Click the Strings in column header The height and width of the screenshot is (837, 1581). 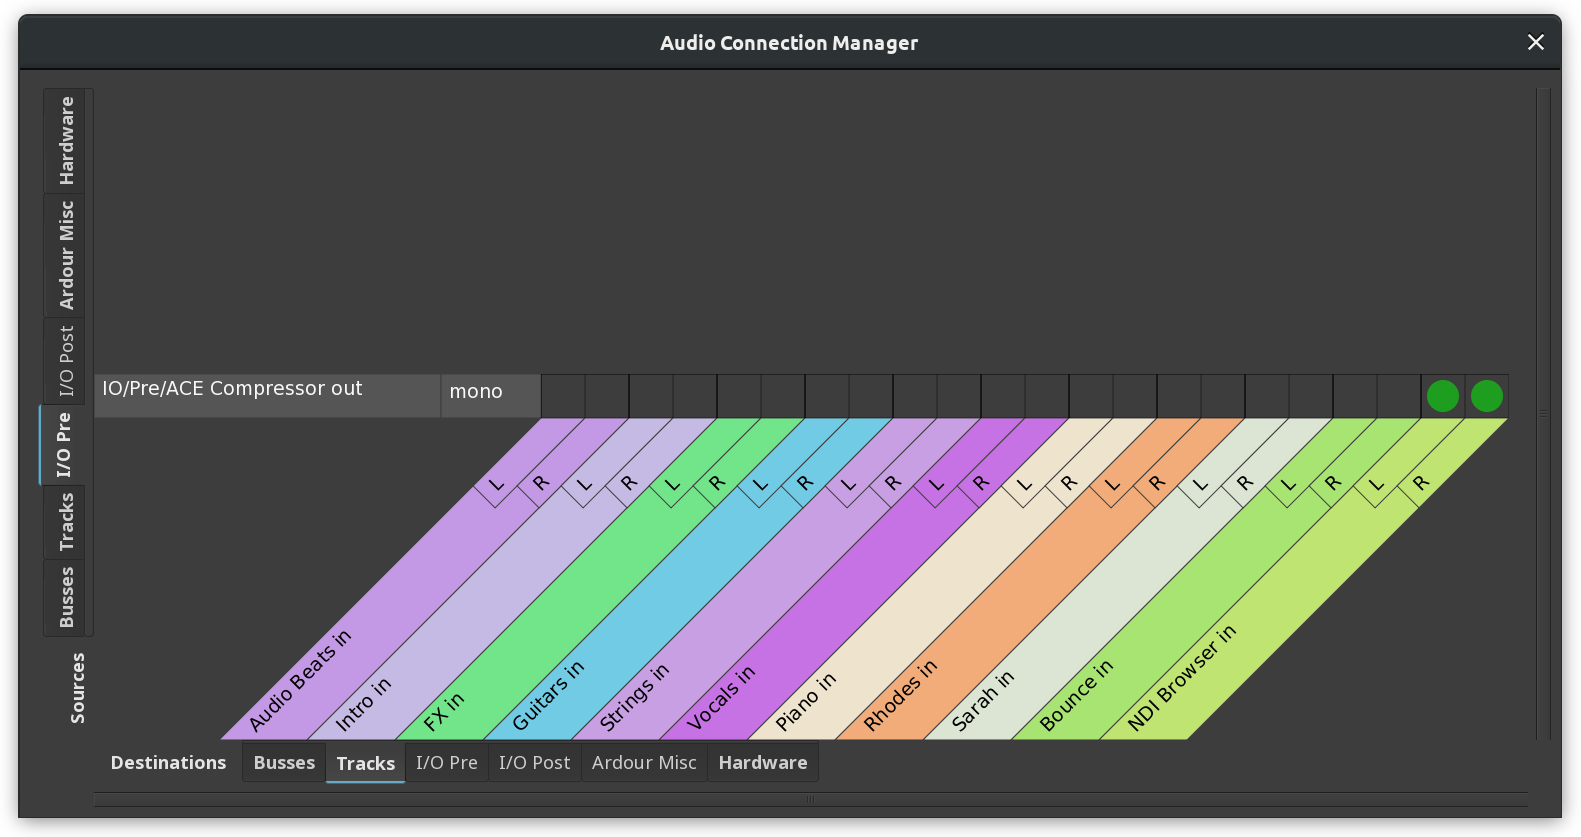pyautogui.click(x=634, y=698)
